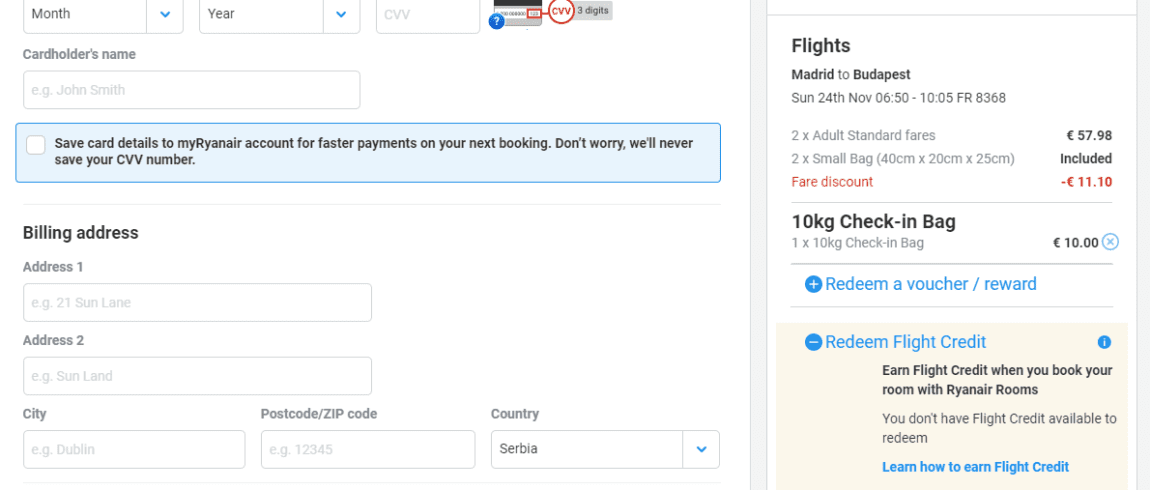Click the City input field
This screenshot has height=490, width=1150.
tap(134, 449)
